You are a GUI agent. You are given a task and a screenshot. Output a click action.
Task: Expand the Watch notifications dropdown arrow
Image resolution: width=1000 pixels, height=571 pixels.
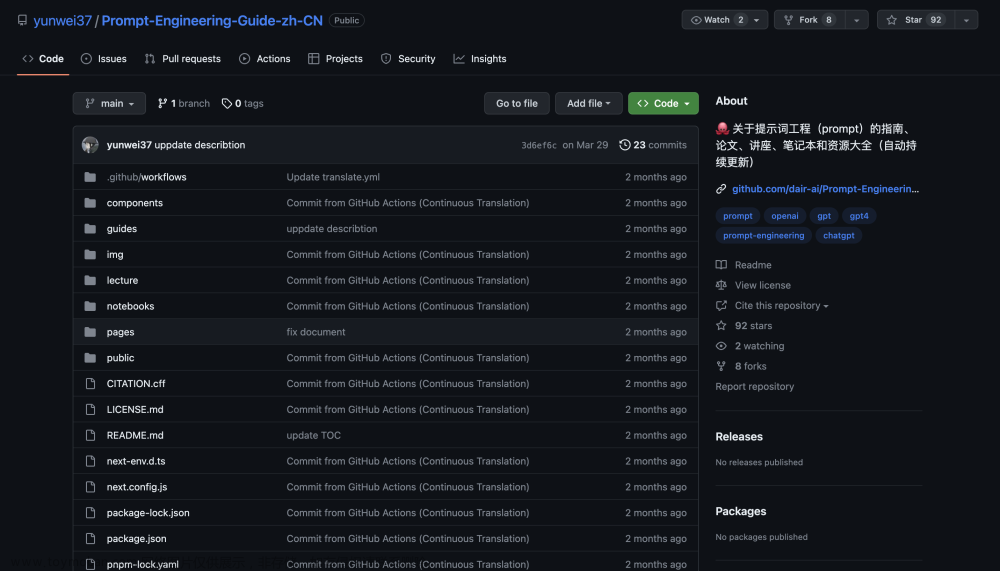(x=757, y=20)
